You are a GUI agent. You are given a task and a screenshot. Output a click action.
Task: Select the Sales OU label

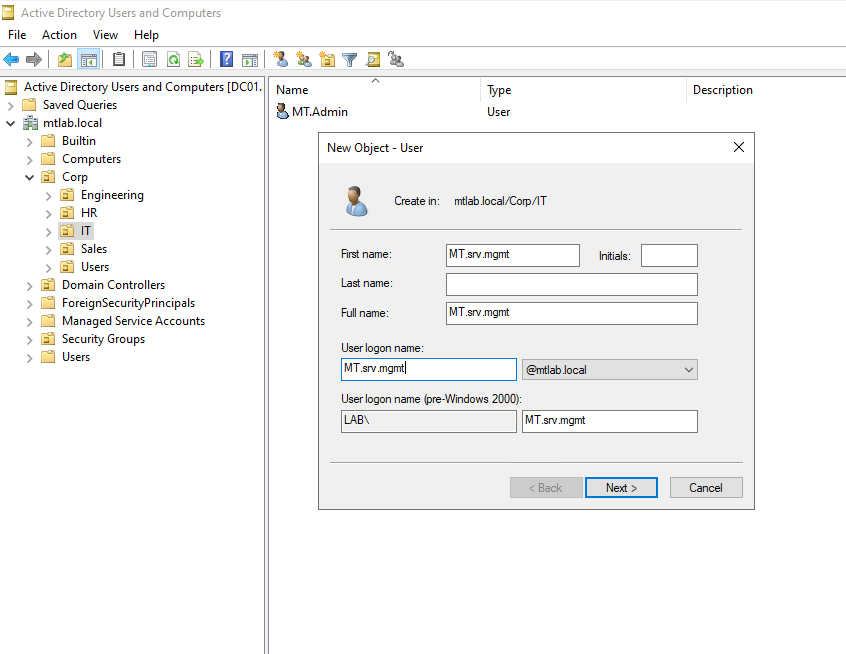tap(93, 249)
